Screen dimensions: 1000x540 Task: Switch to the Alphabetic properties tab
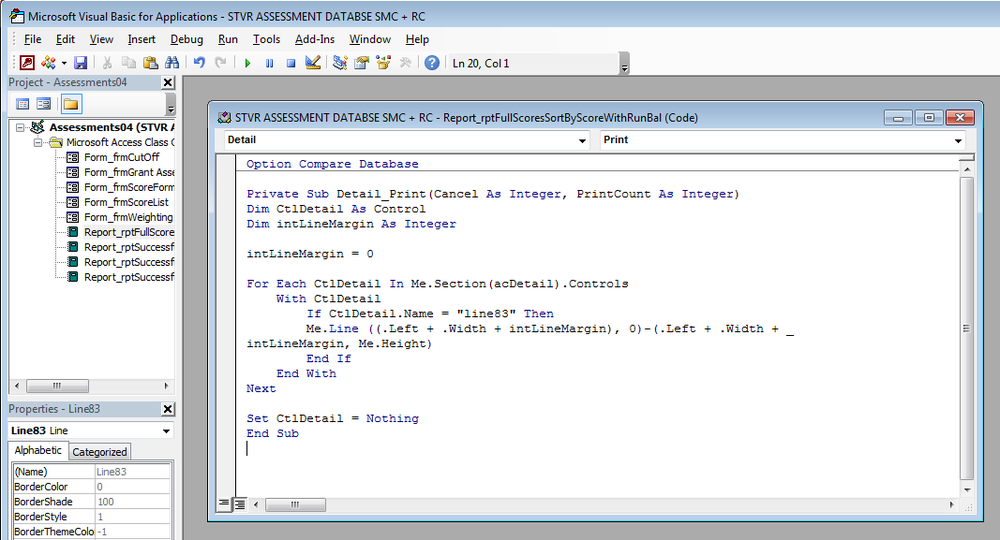38,450
